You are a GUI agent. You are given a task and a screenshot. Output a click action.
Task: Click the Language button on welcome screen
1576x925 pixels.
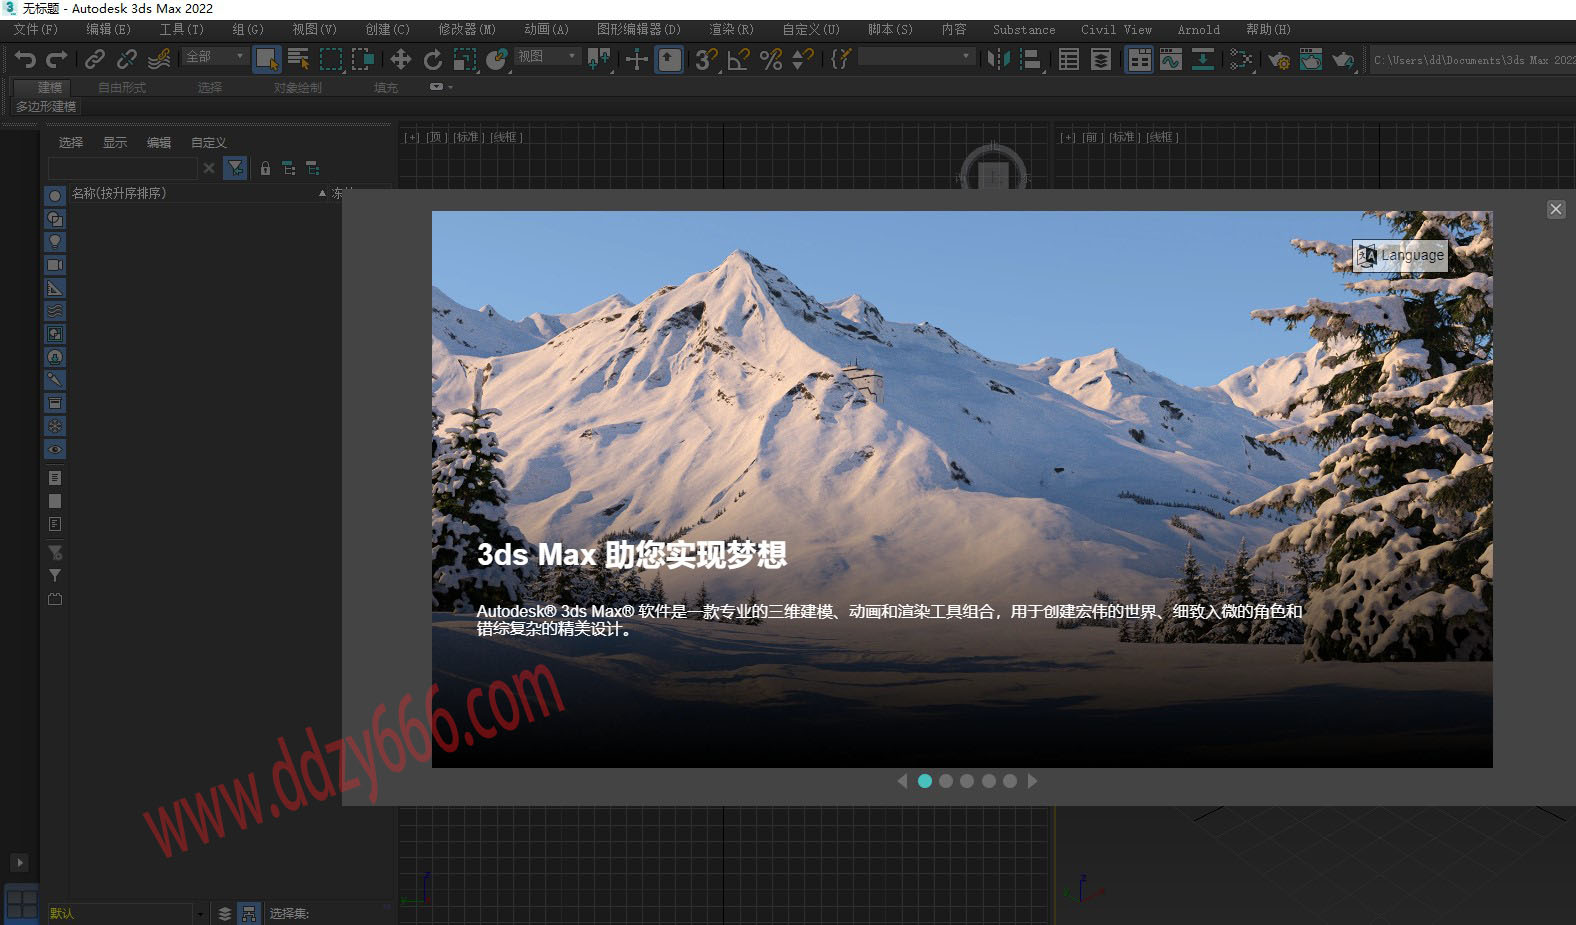click(1400, 256)
